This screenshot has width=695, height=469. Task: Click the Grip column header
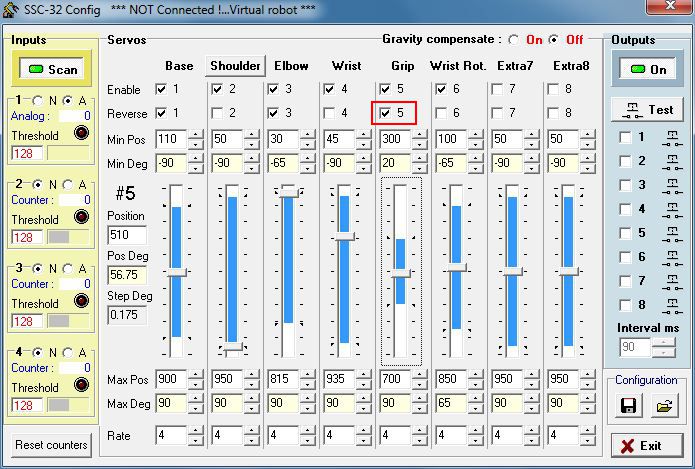(402, 66)
